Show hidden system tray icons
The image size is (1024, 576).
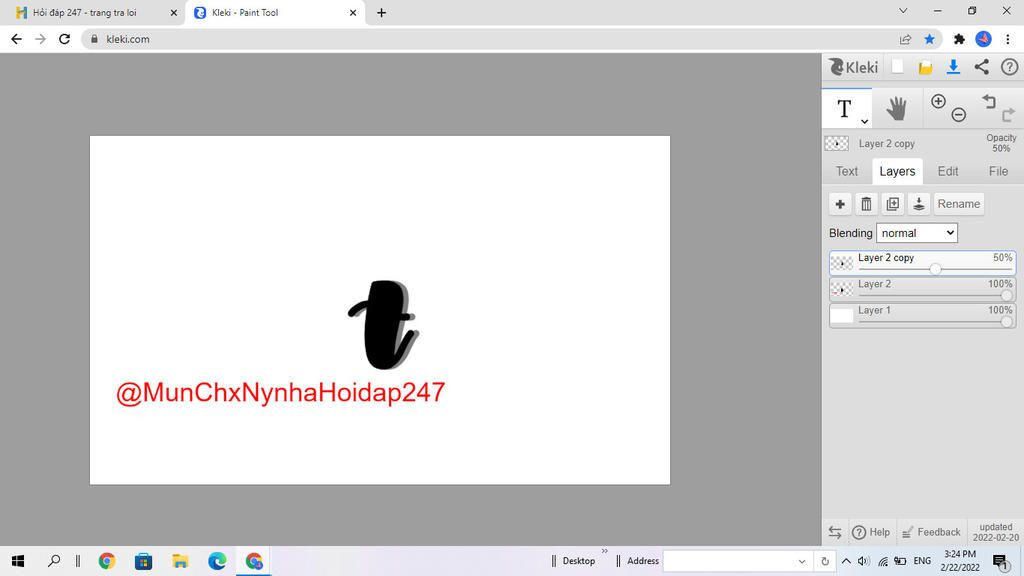click(846, 561)
